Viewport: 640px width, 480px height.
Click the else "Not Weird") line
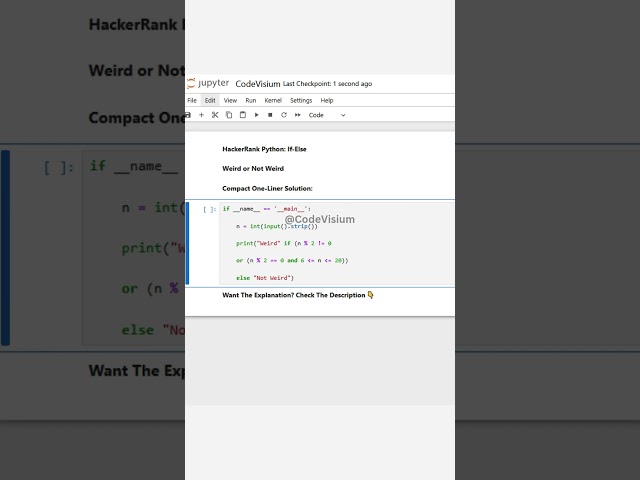point(265,278)
